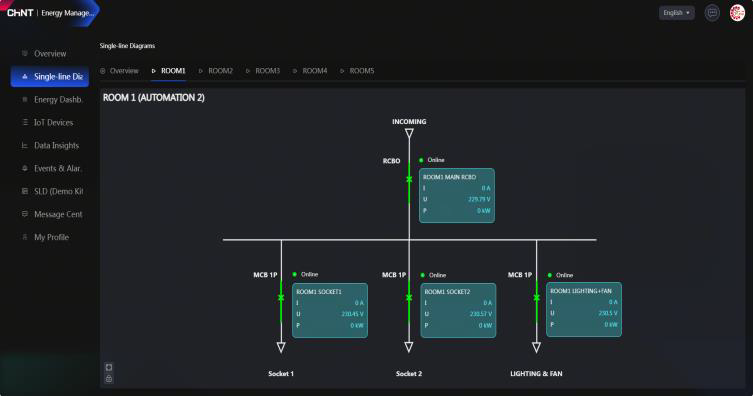Switch to the ROOM4 tab
This screenshot has height=396, width=753.
310,71
